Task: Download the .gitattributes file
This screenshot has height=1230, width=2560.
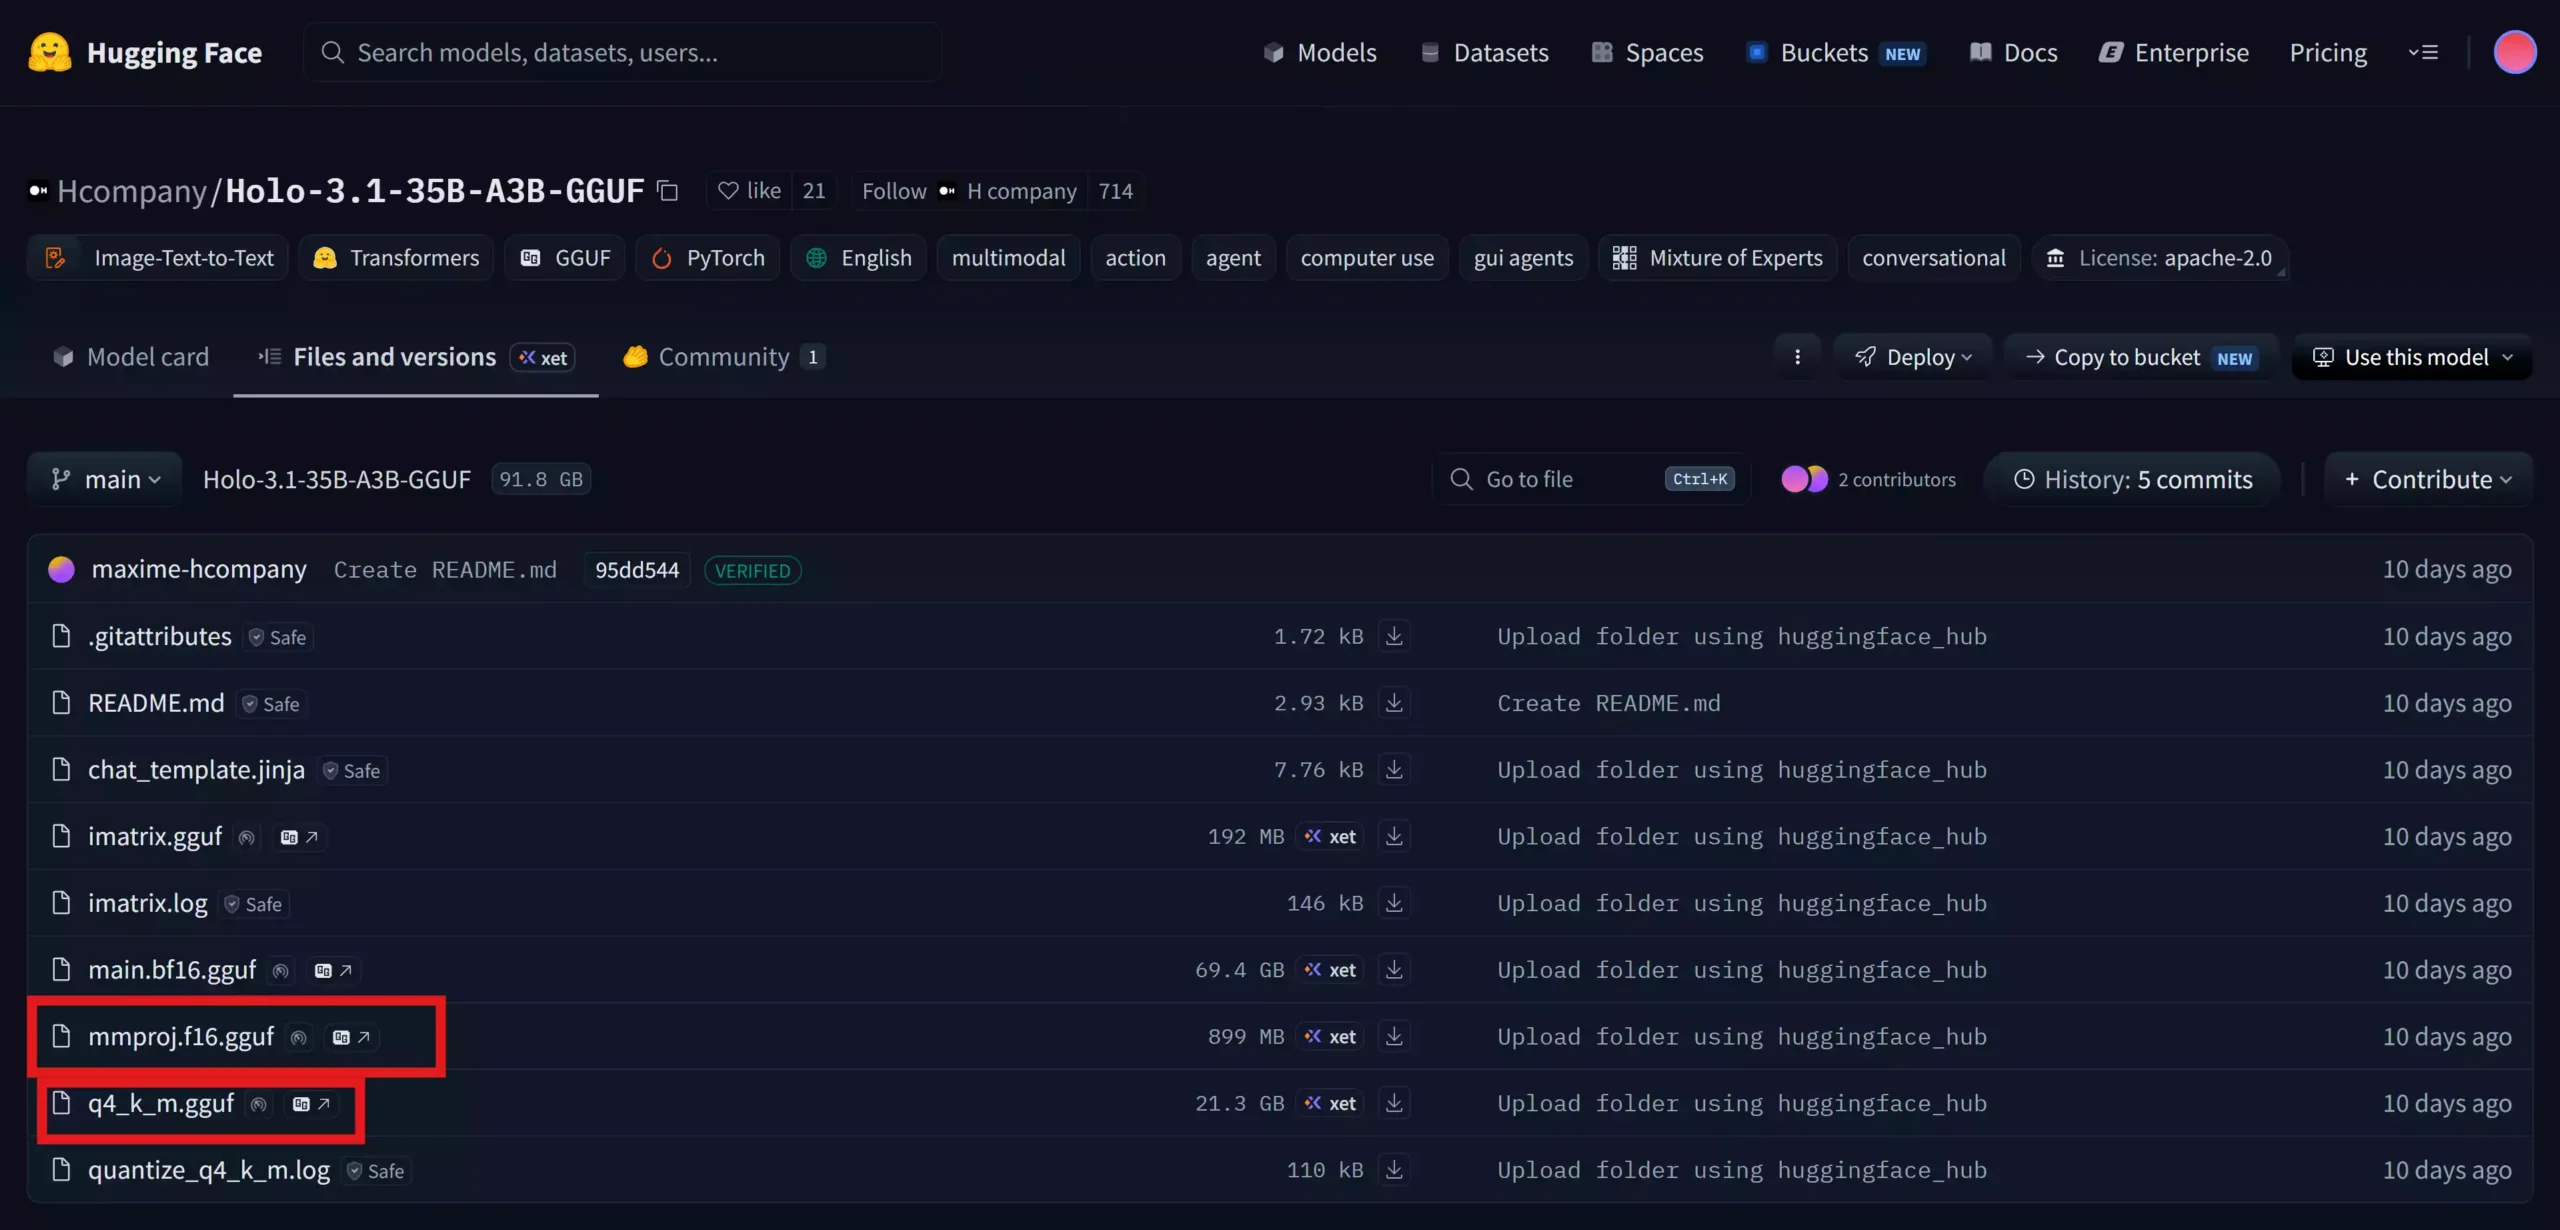Action: pos(1394,636)
